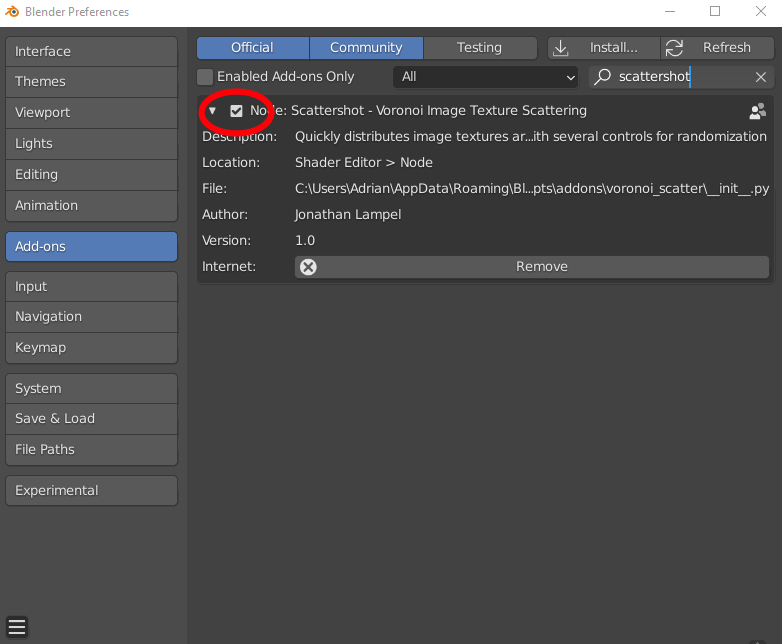This screenshot has width=782, height=644.
Task: Open the hamburger menu at bottom left
Action: [17, 627]
